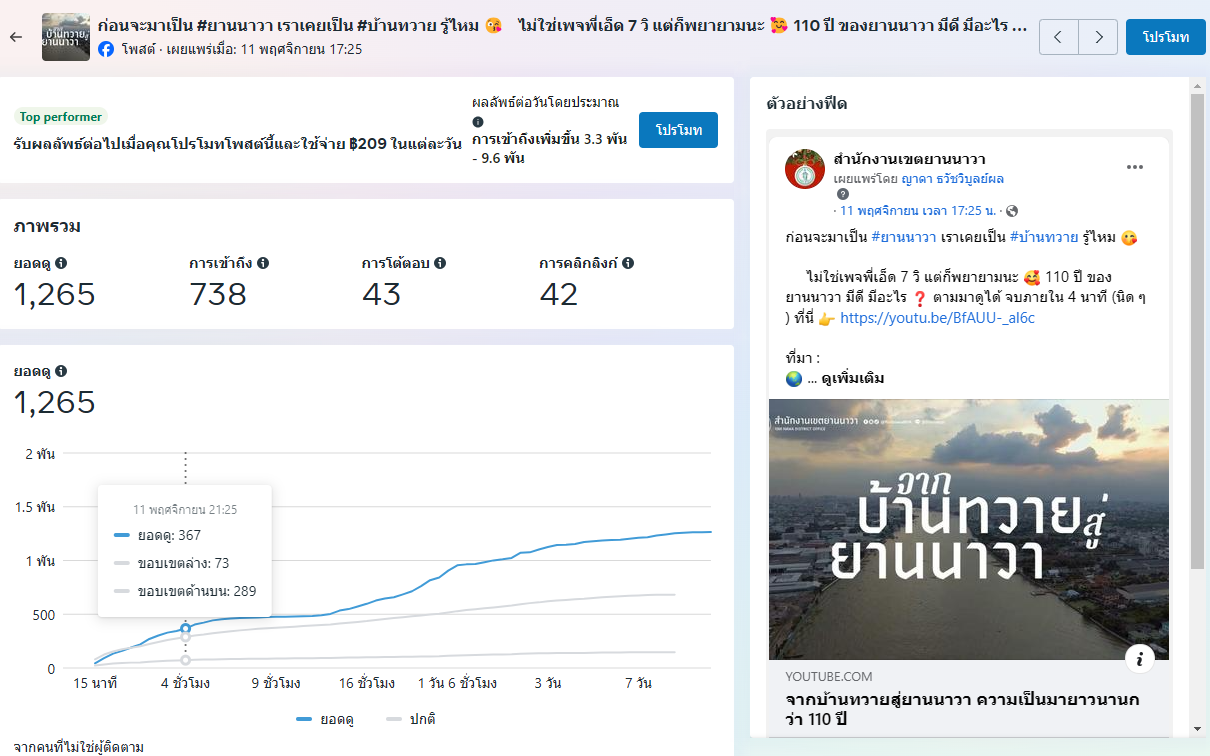1210x756 pixels.
Task: Go to previous post with left chevron
Action: pos(1059,37)
